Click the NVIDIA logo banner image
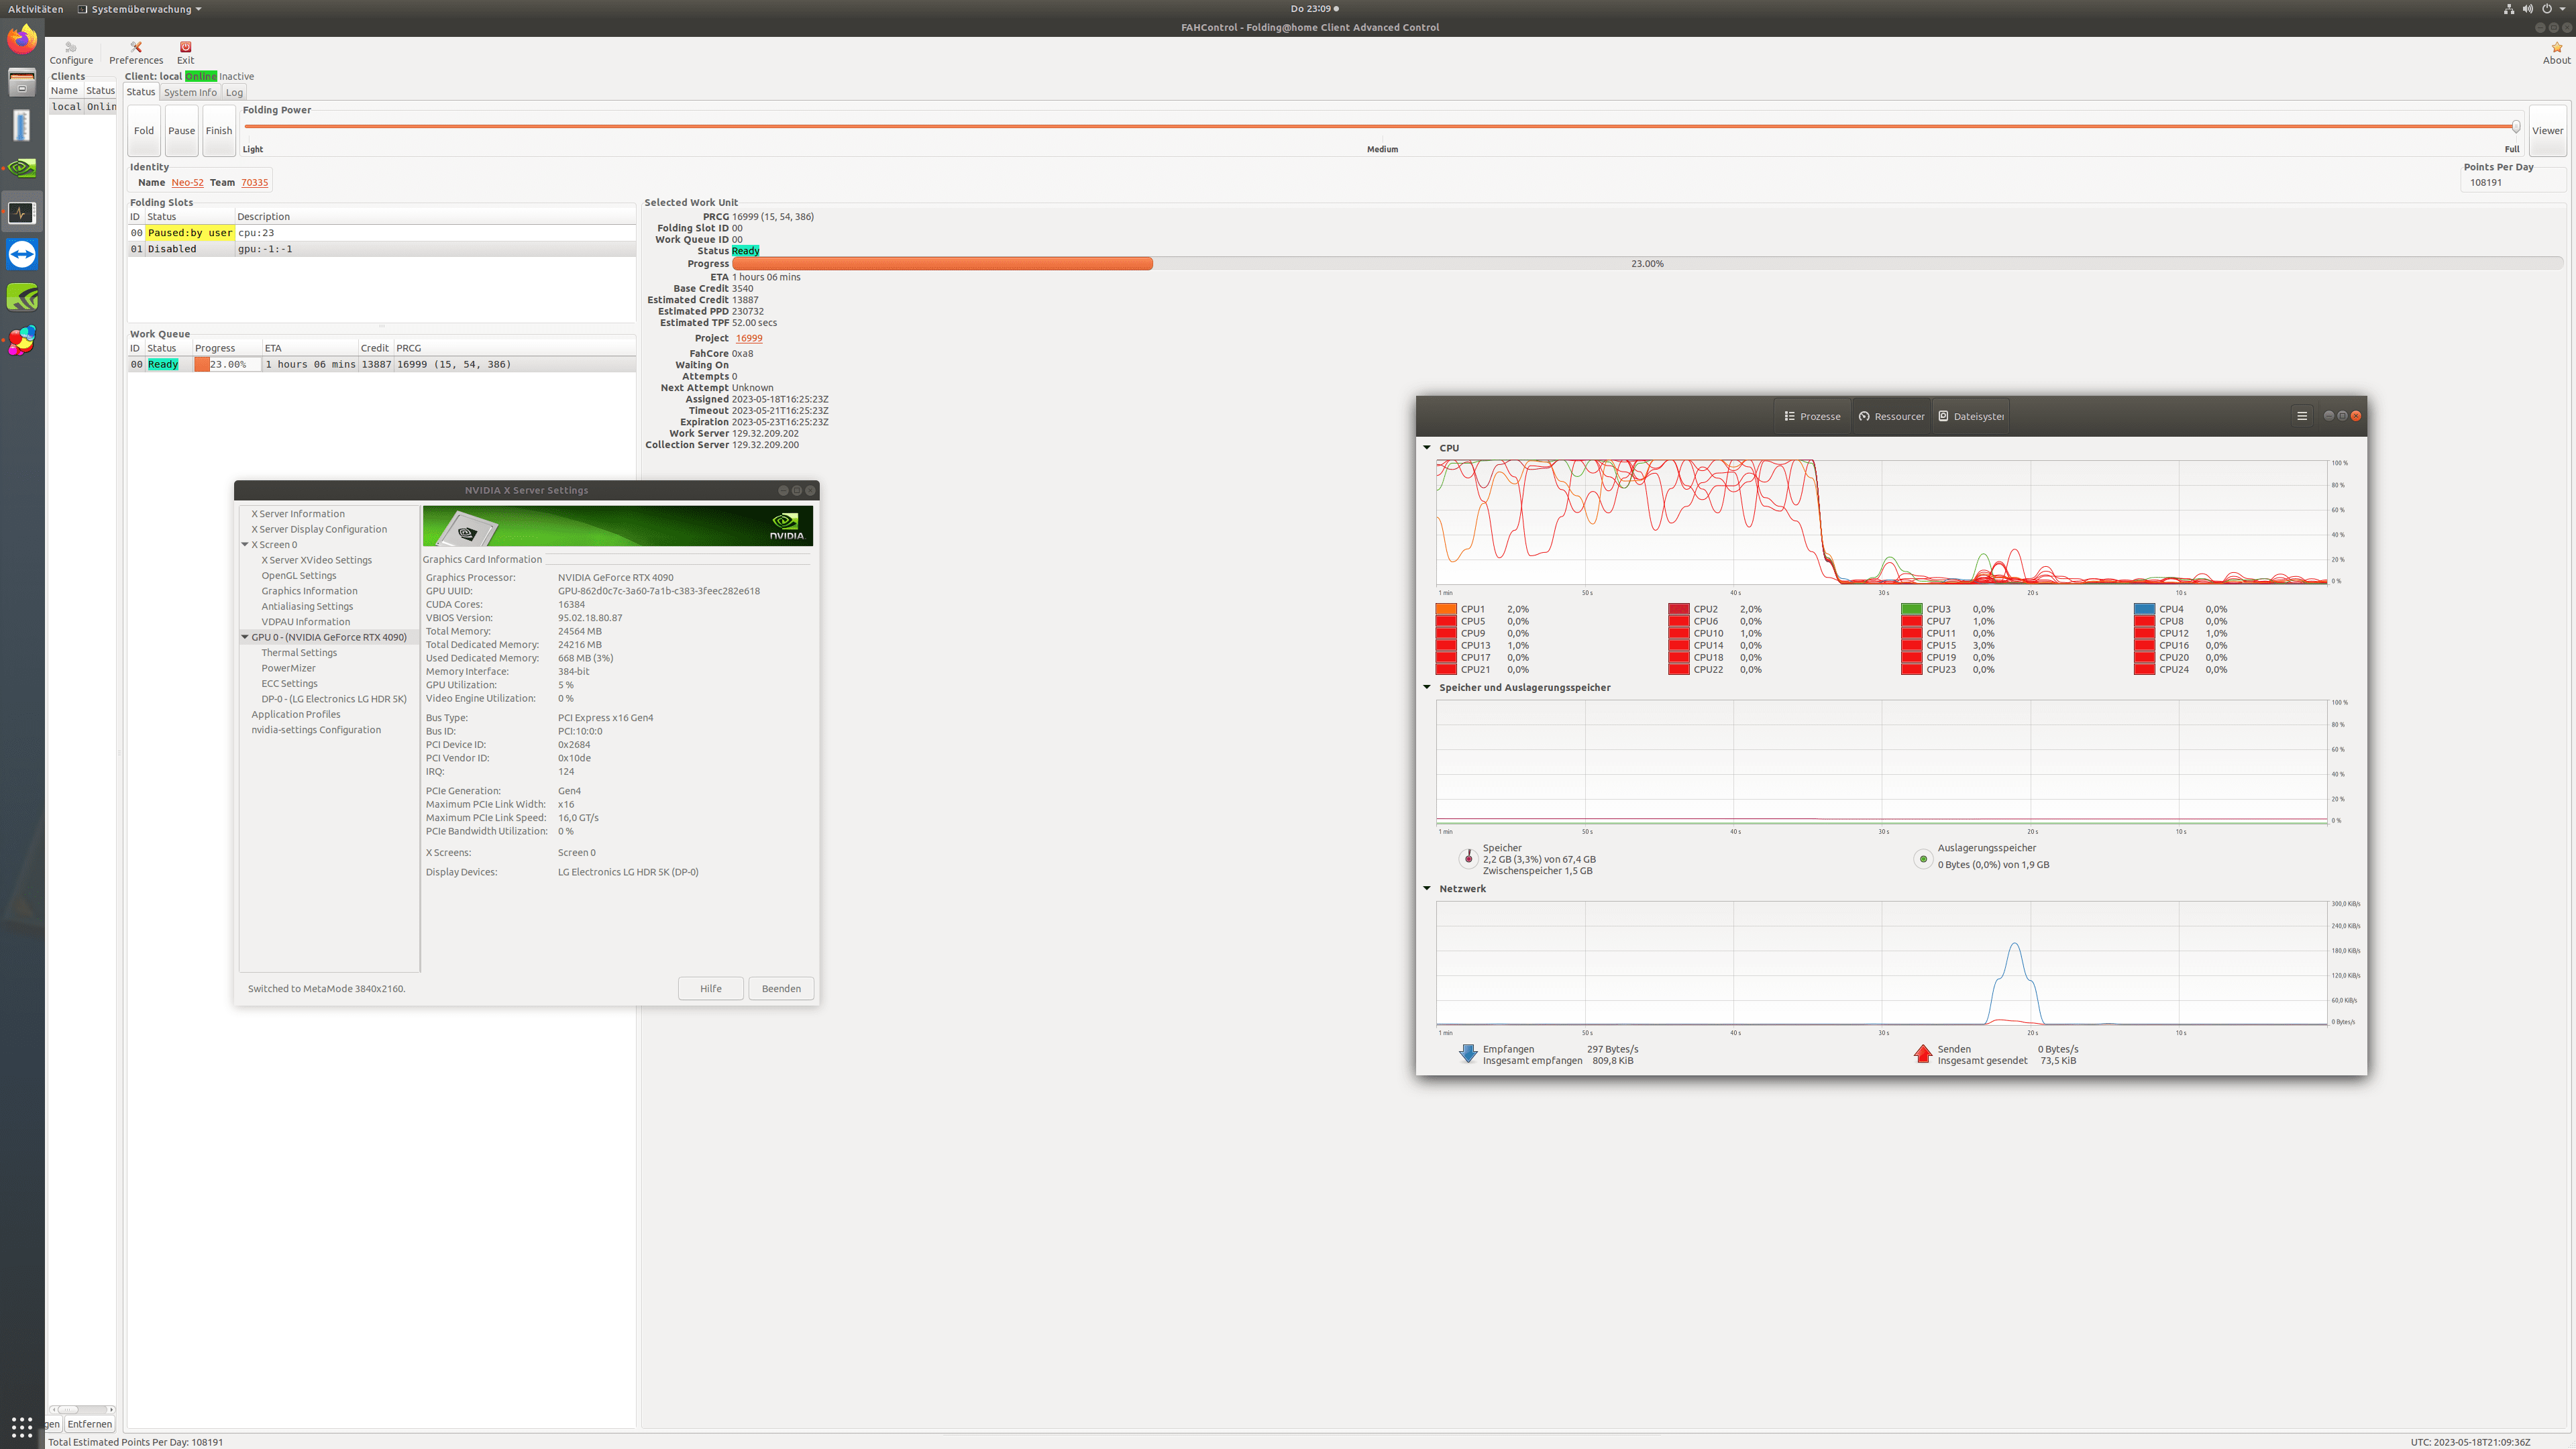 pyautogui.click(x=617, y=526)
